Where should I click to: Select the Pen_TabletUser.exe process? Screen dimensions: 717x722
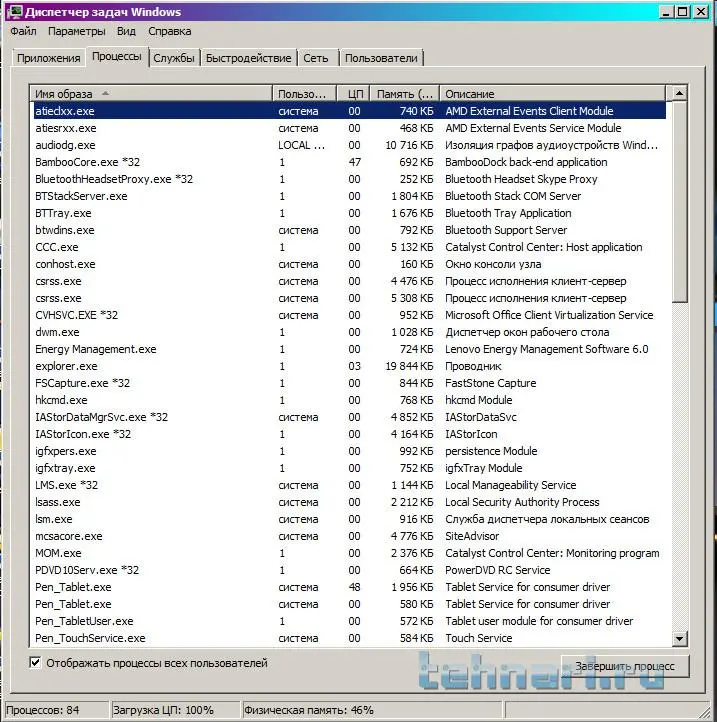click(350, 622)
